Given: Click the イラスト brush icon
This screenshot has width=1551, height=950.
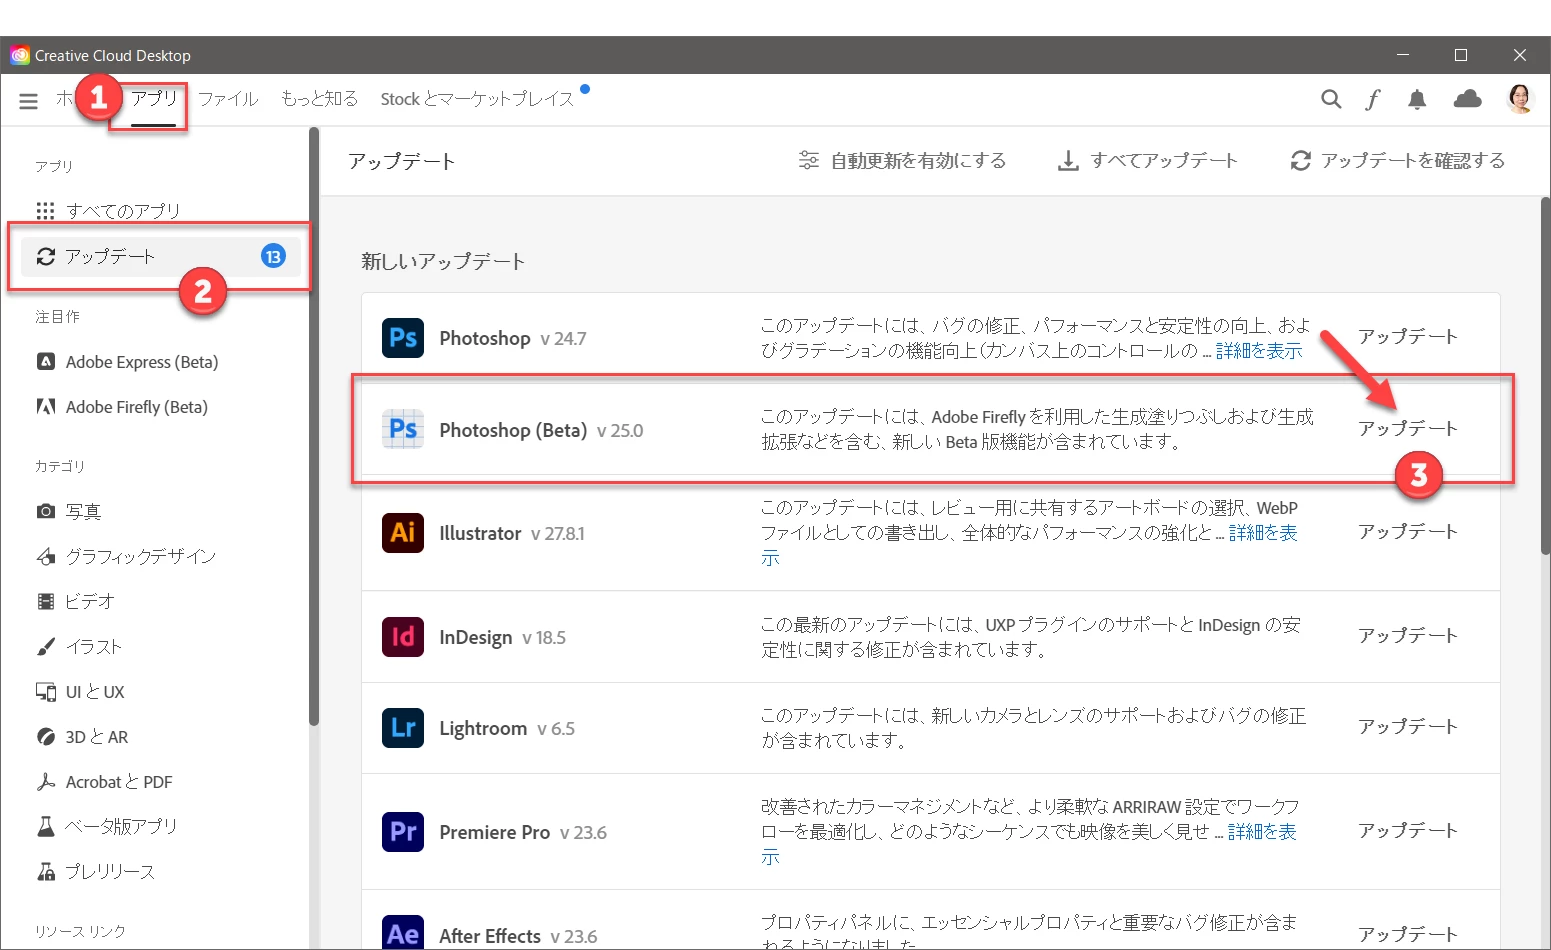Looking at the screenshot, I should click(46, 646).
